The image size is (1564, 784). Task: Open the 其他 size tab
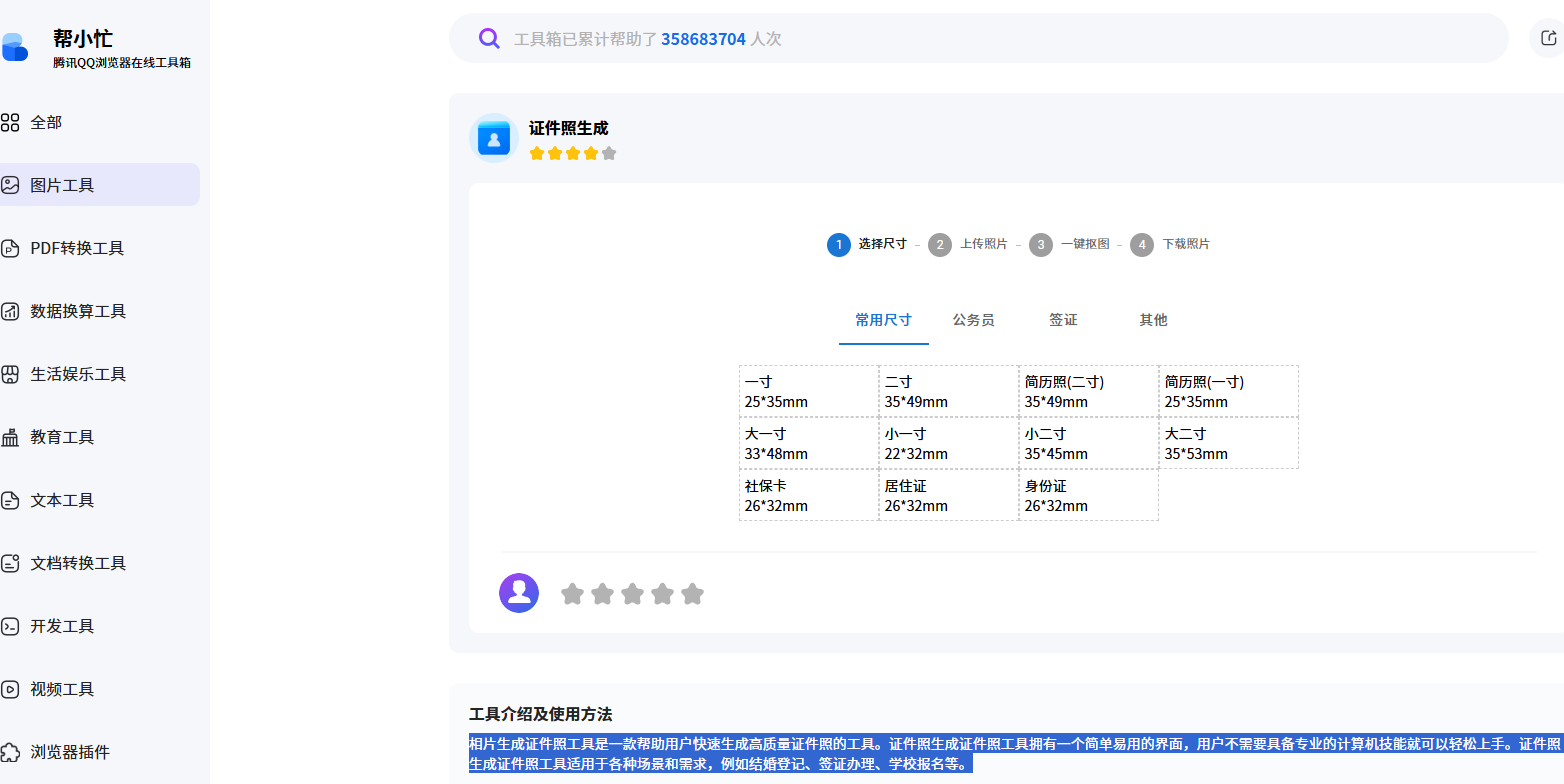(1153, 320)
